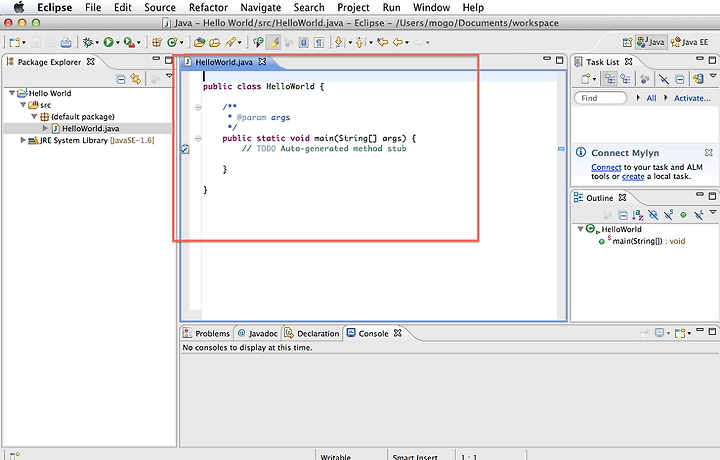720x460 pixels.
Task: Run the program with green play icon
Action: point(108,43)
